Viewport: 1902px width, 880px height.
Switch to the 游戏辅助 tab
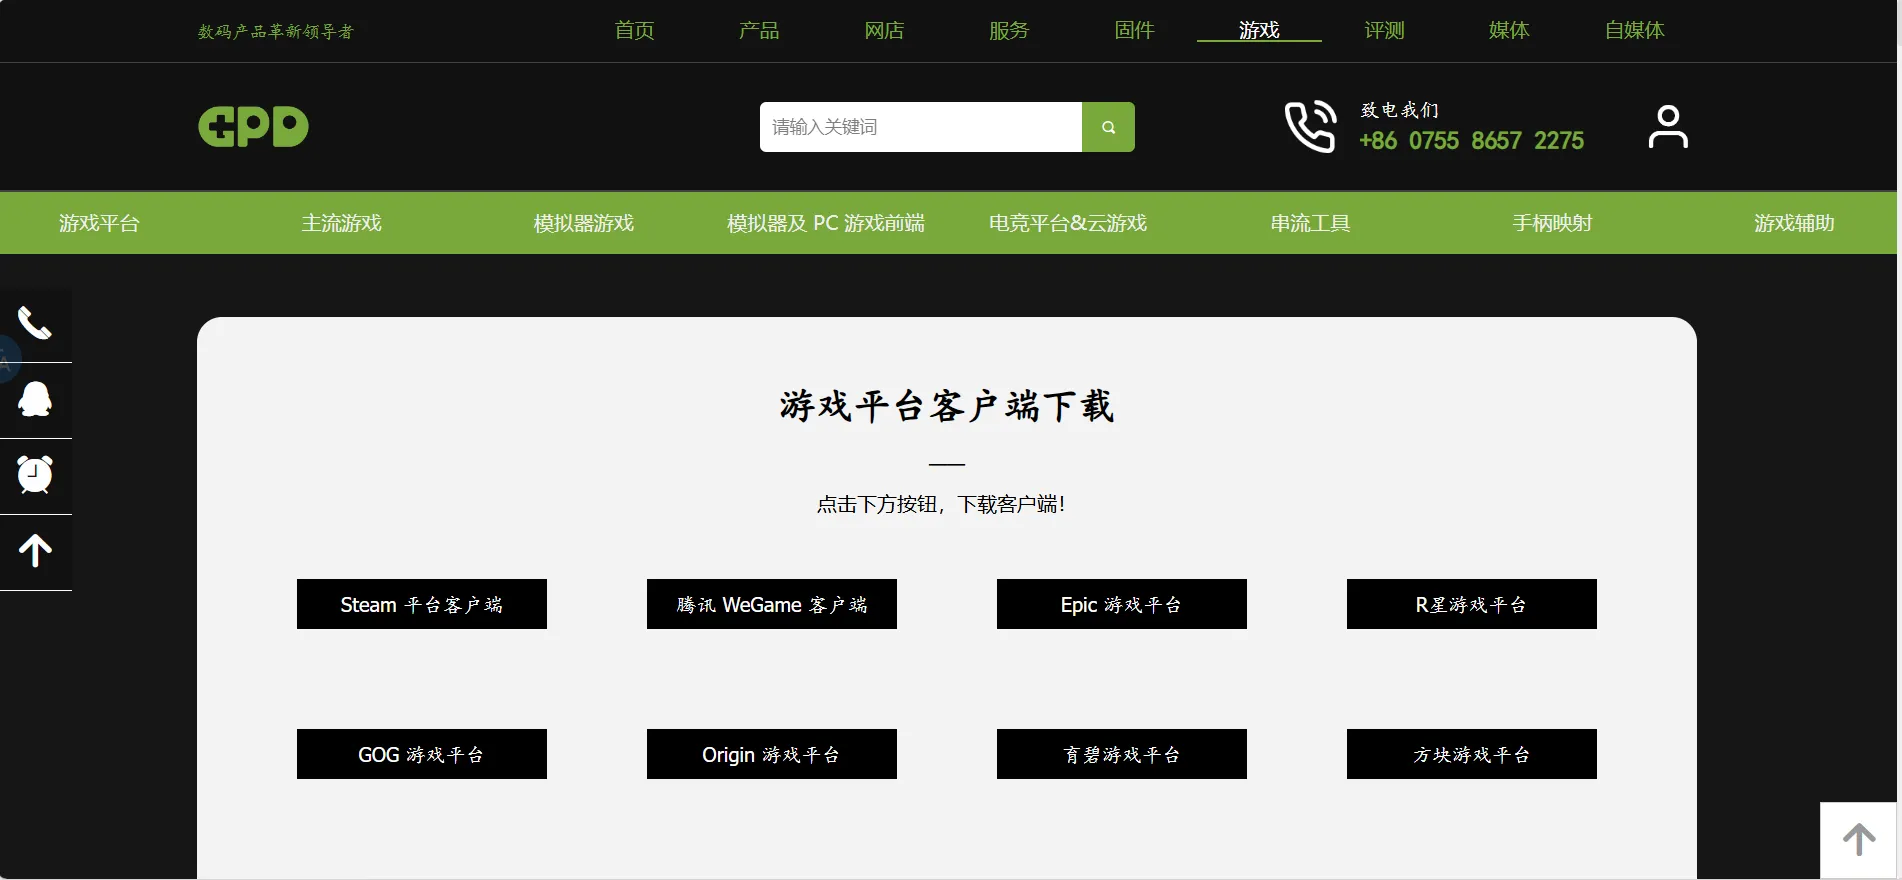pos(1794,223)
